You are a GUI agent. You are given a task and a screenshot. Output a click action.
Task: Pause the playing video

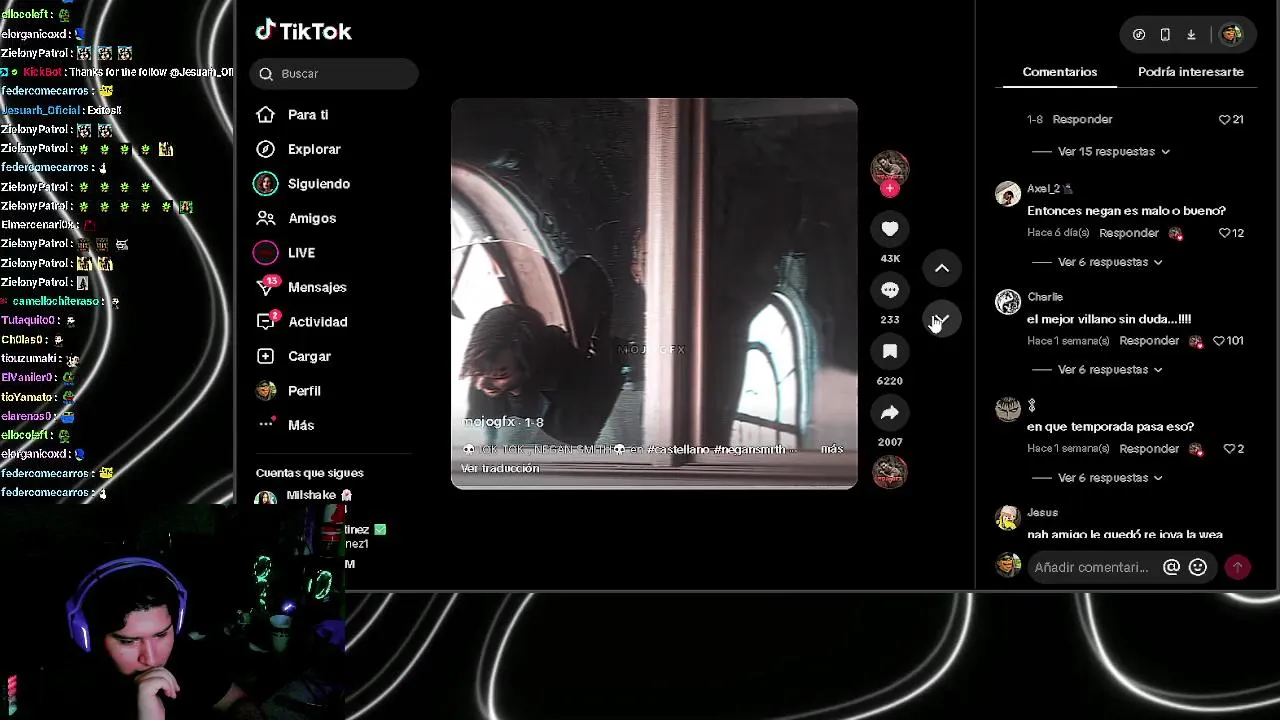tap(654, 293)
